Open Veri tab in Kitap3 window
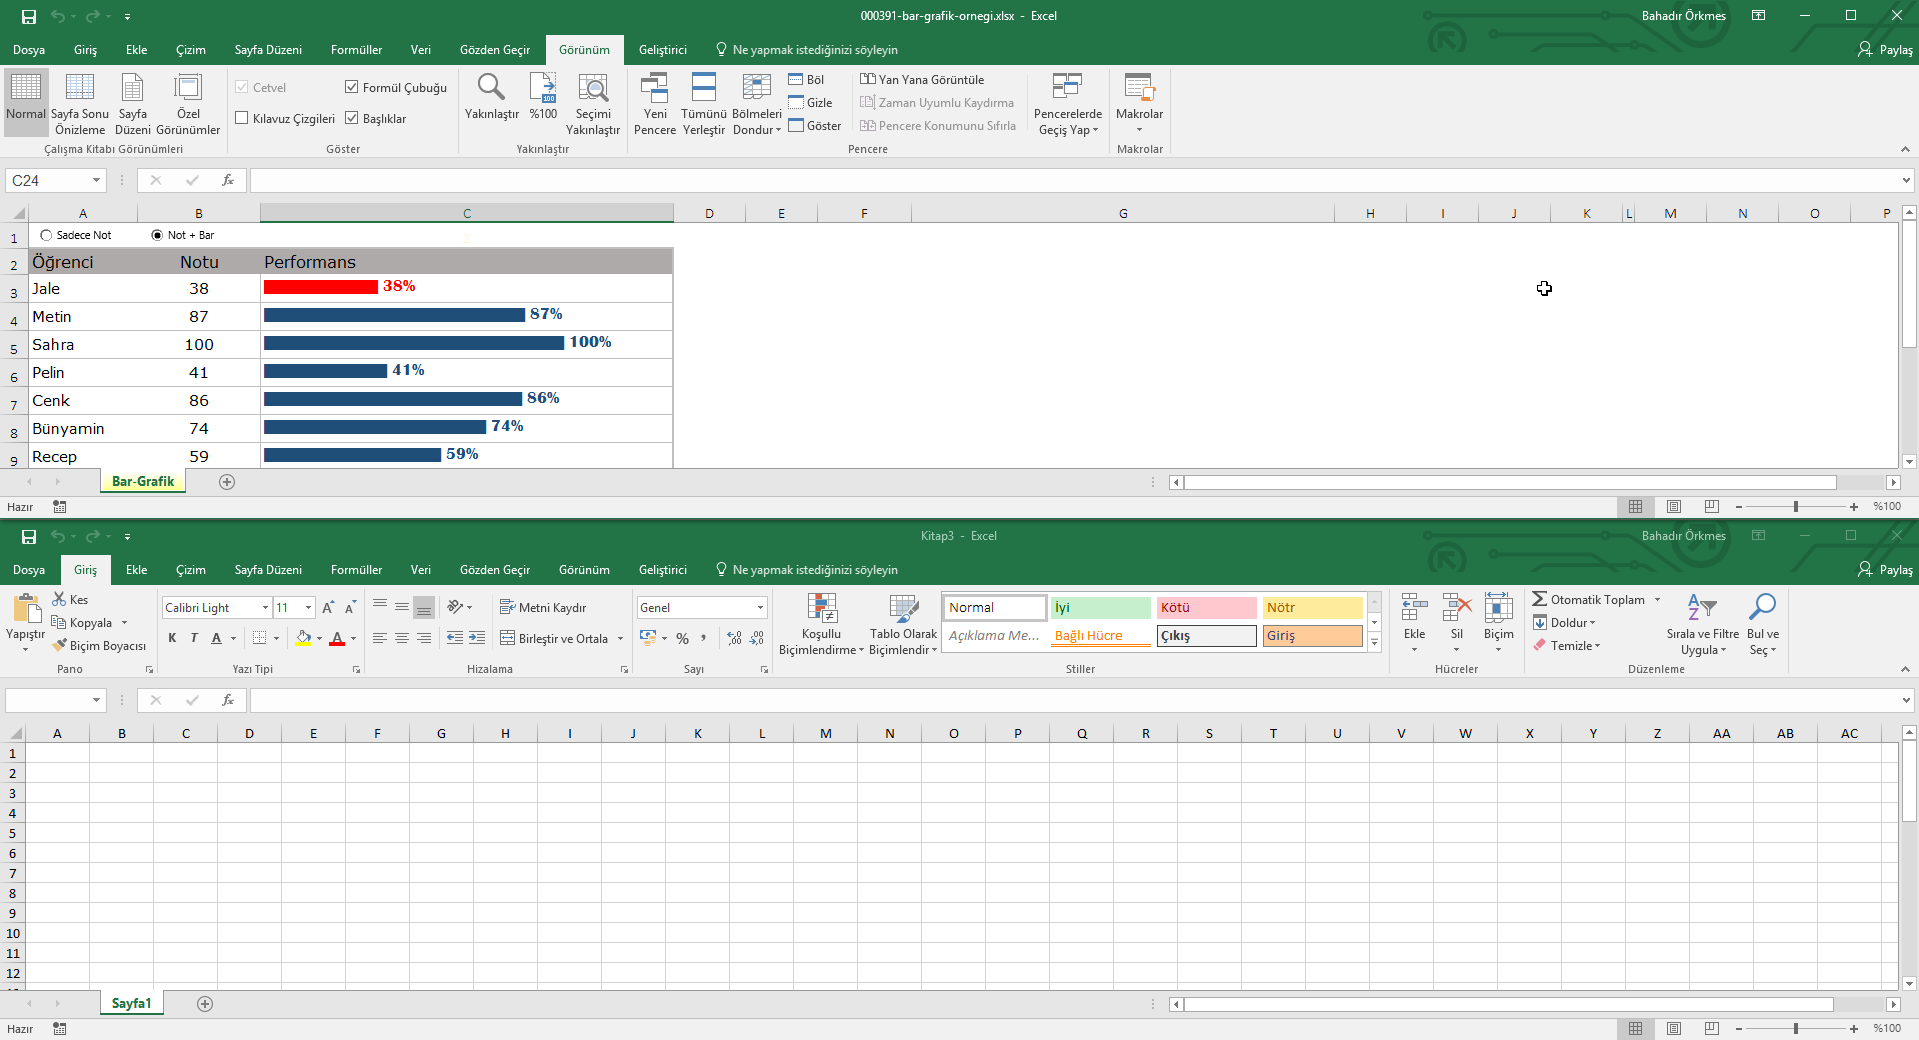 pos(420,570)
